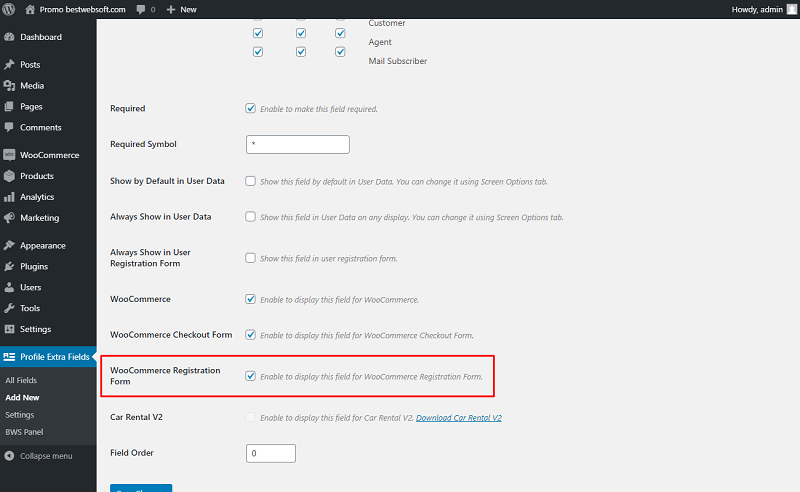
Task: Open the Howdy, admin account menu
Action: (764, 9)
